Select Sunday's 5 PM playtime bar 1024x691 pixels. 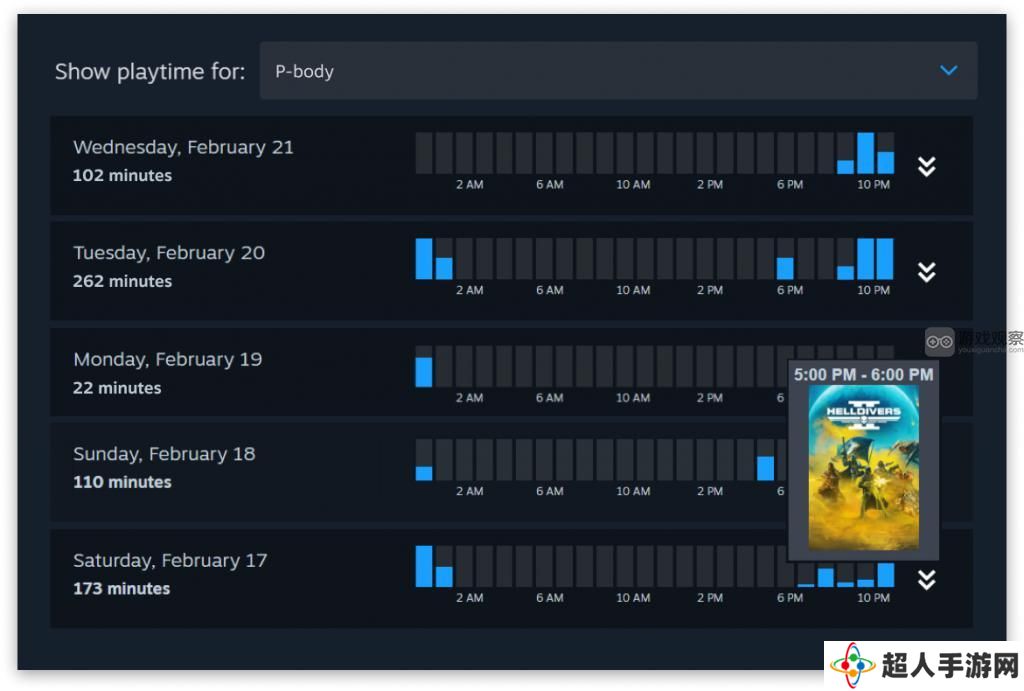765,468
